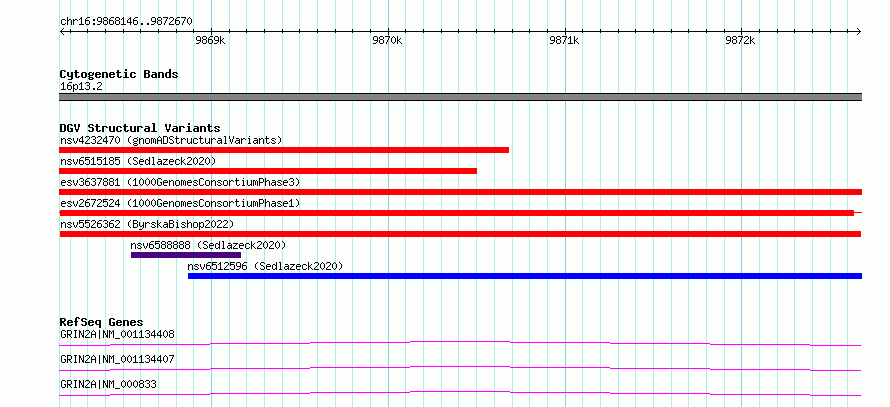Open the nsv6515185 (Sedlazeck2020) label
Image resolution: width=890 pixels, height=407 pixels.
click(x=138, y=161)
